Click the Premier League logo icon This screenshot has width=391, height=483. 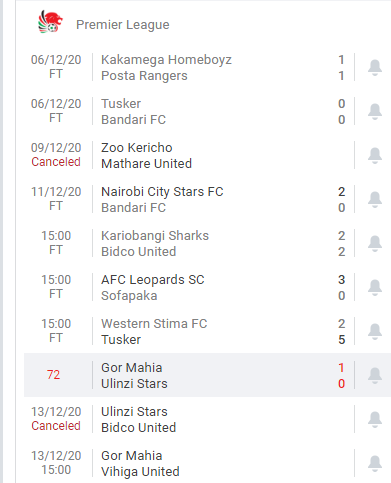click(50, 22)
